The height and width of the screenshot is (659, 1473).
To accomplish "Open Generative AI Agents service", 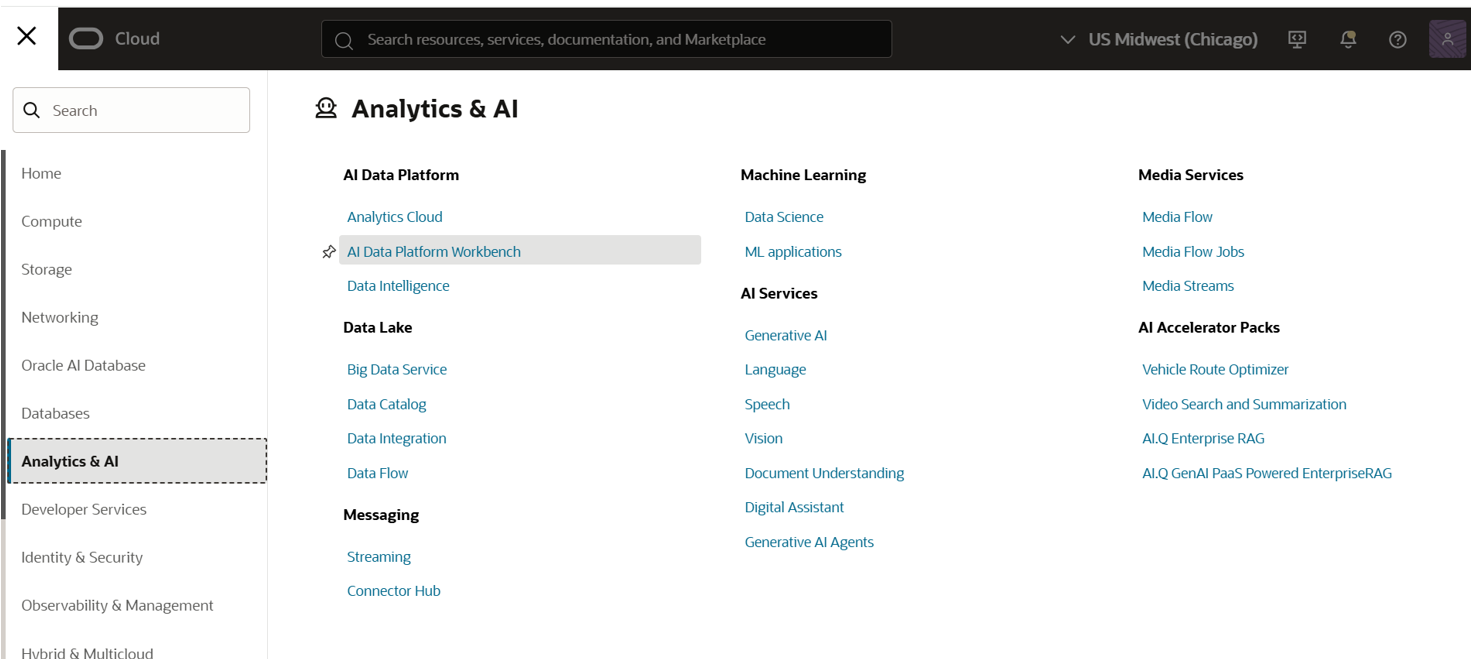I will [809, 542].
